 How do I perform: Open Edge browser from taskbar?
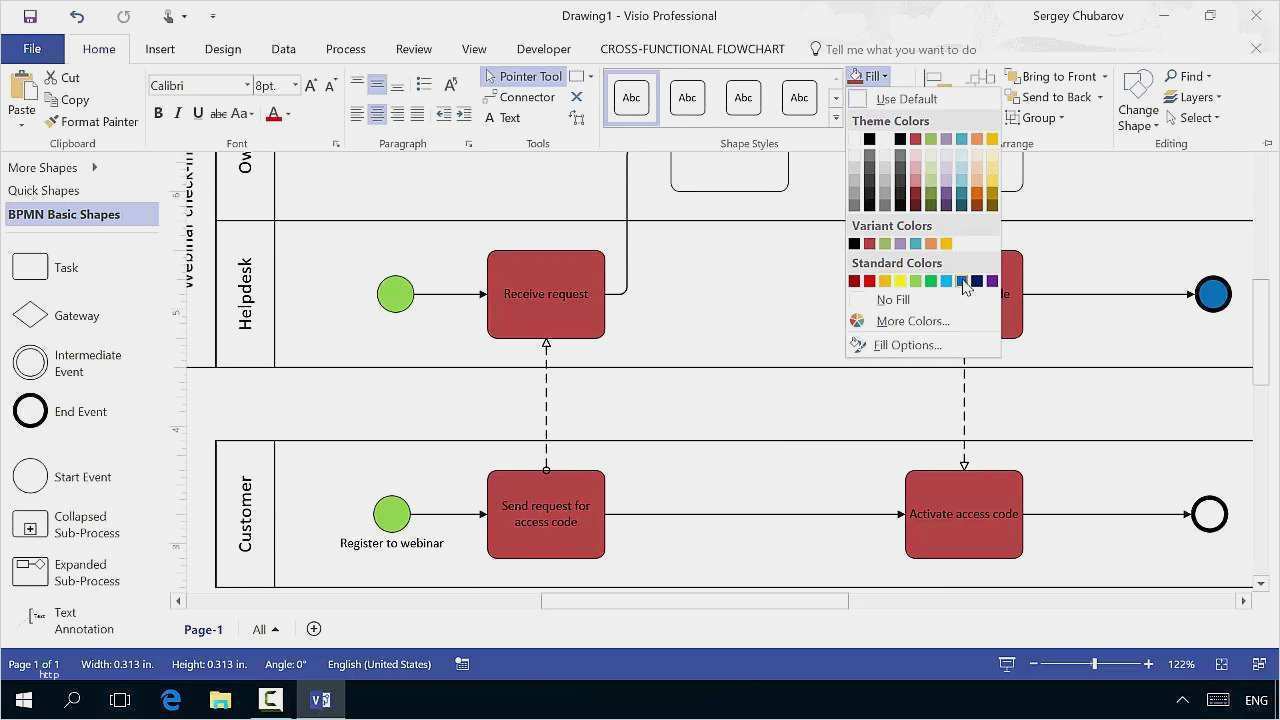(x=171, y=700)
